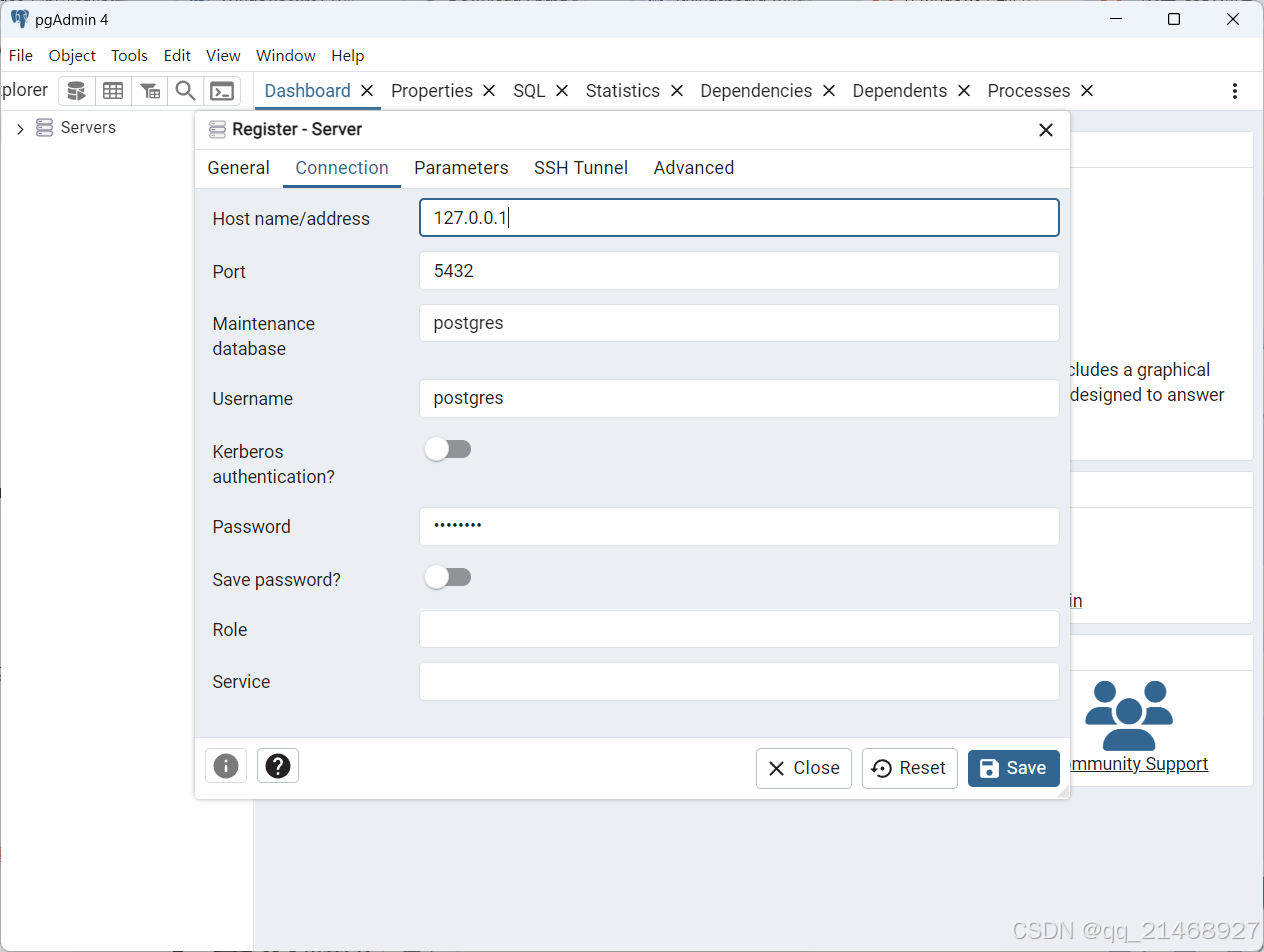1264x952 pixels.
Task: Select the Dependencies tab
Action: click(x=756, y=91)
